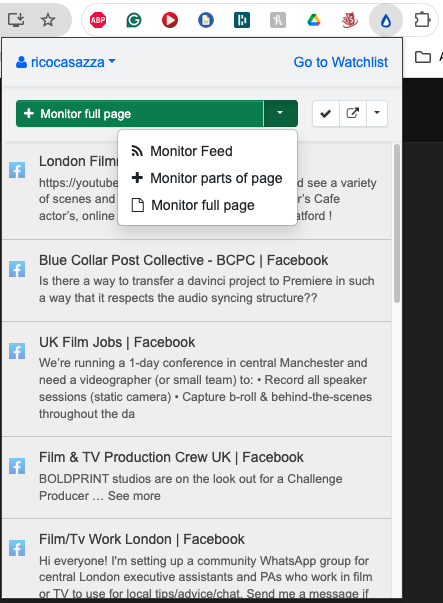Screen dimensions: 443x603
Task: Select Monitor full page in dropdown menu
Action: [207, 205]
